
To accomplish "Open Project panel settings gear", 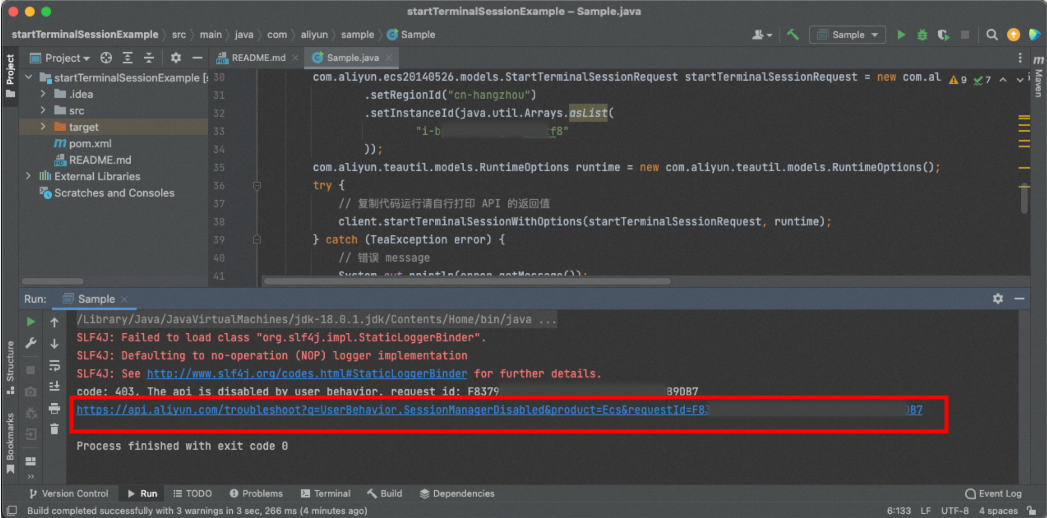I will (176, 58).
